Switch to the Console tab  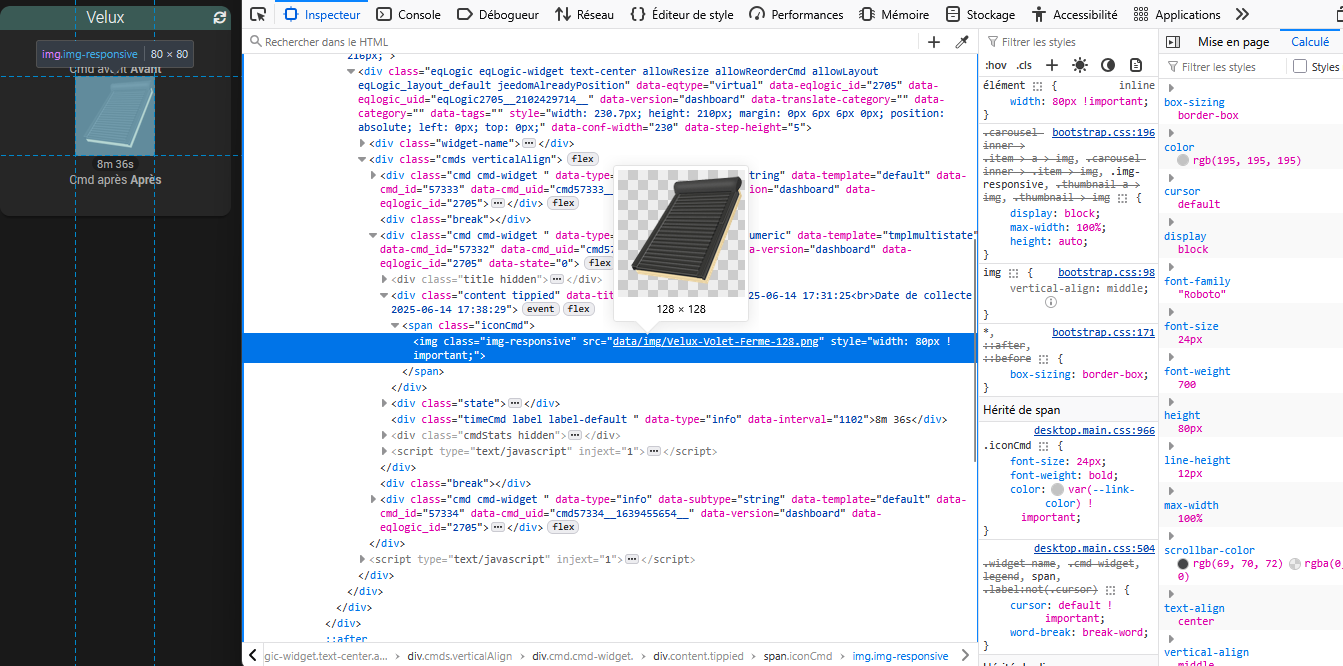point(409,14)
